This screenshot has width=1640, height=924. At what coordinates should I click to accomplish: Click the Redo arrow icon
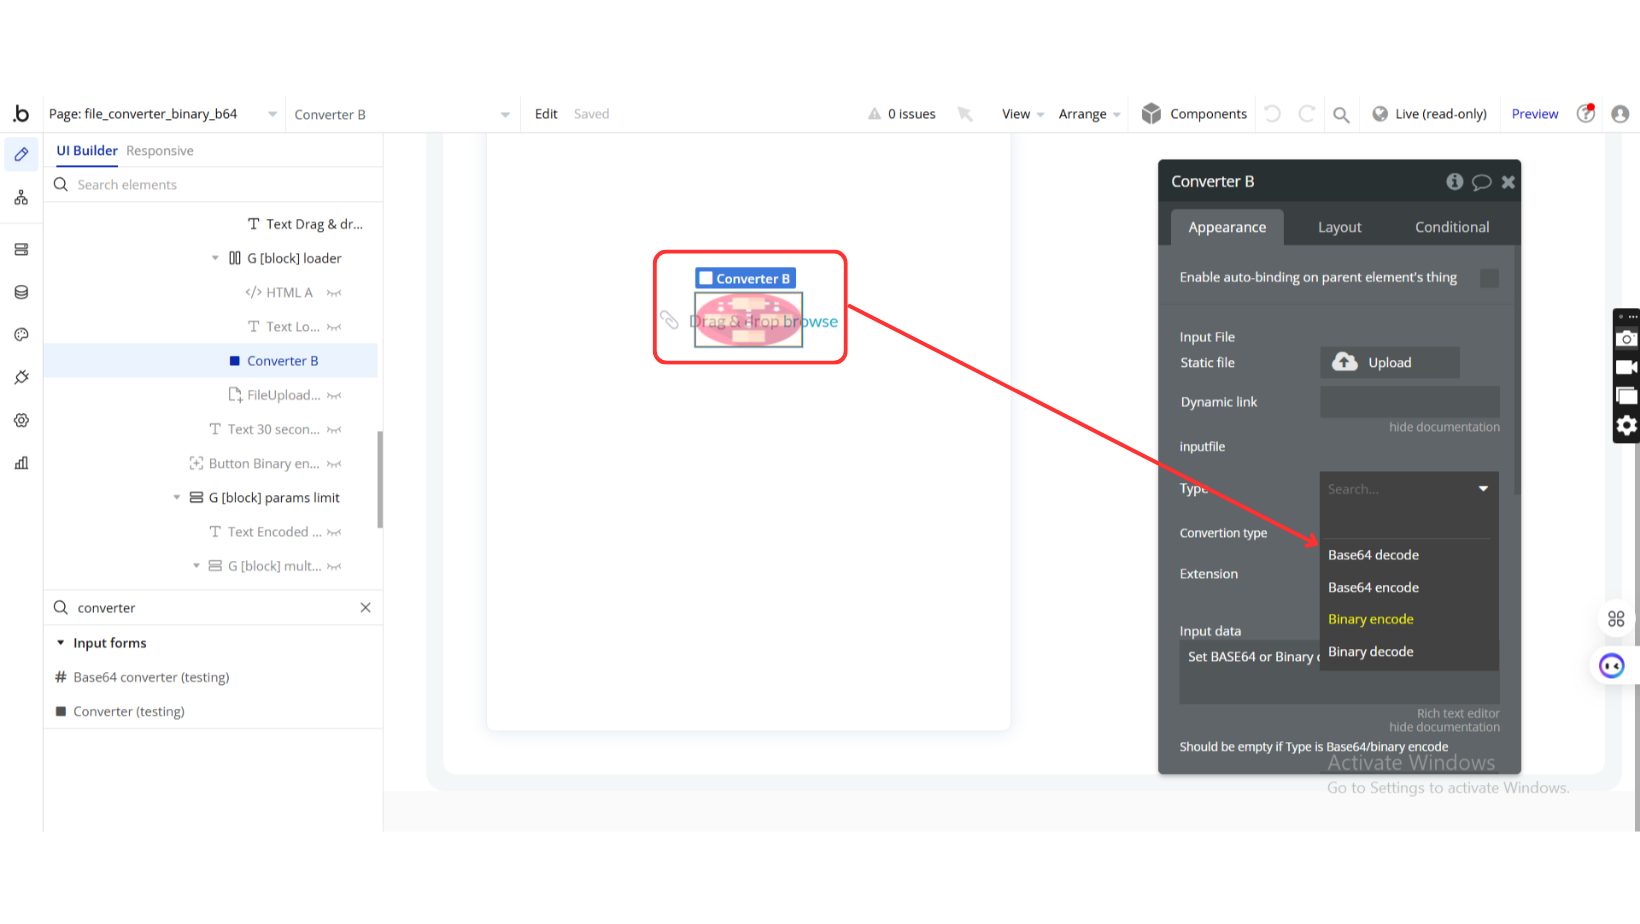click(x=1306, y=114)
